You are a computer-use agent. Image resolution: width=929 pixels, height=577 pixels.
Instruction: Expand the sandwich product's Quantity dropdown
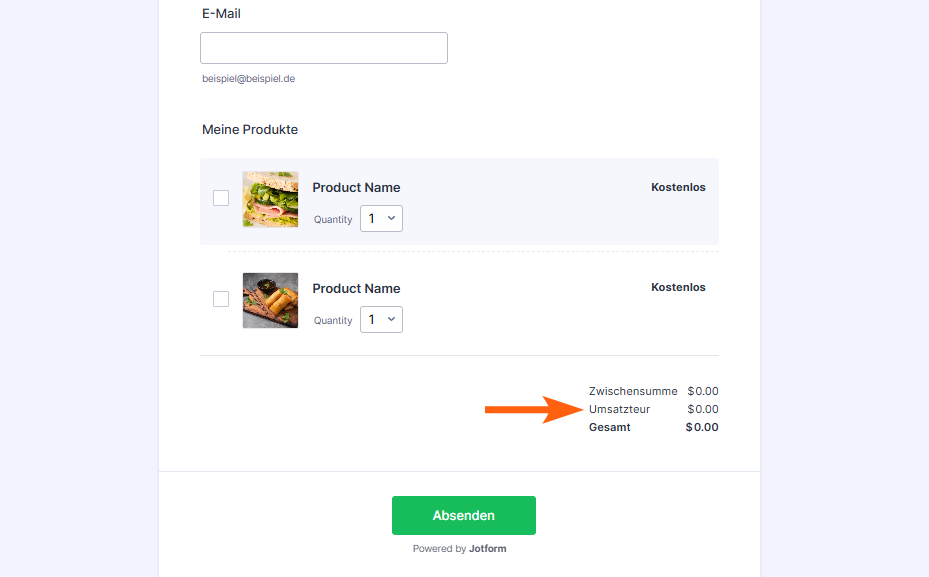pyautogui.click(x=381, y=219)
